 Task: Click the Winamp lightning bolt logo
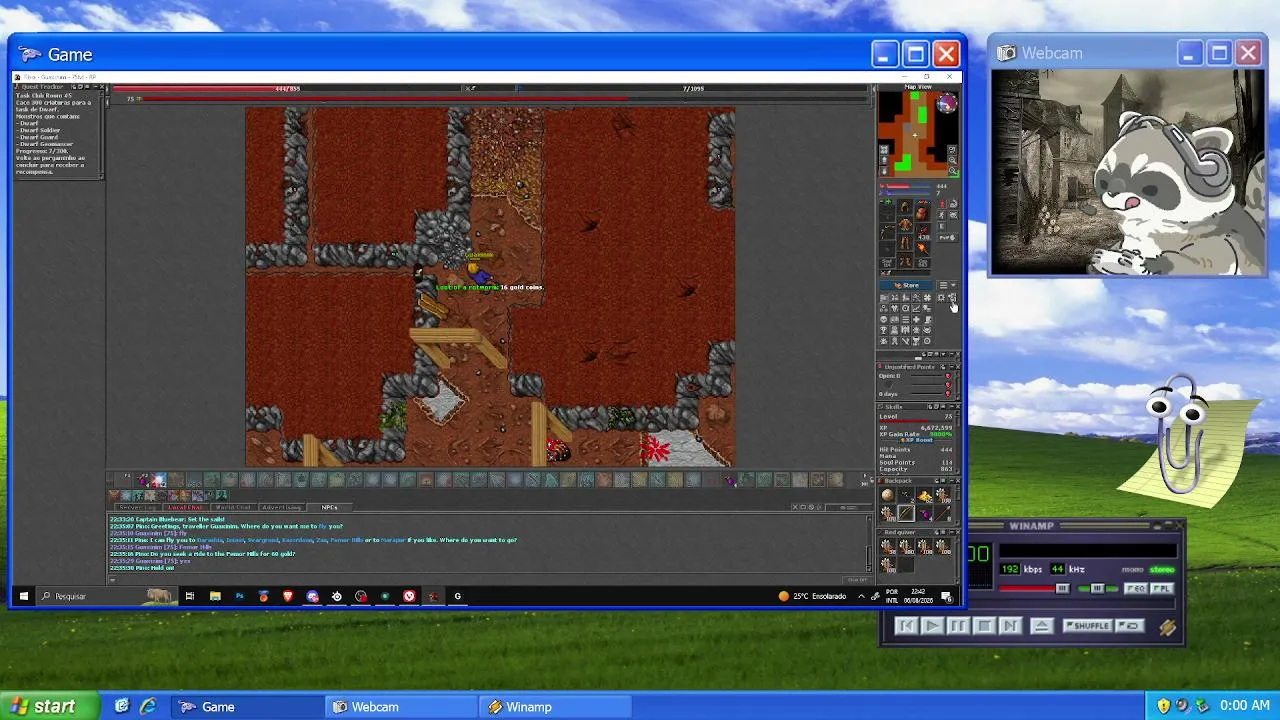1168,627
